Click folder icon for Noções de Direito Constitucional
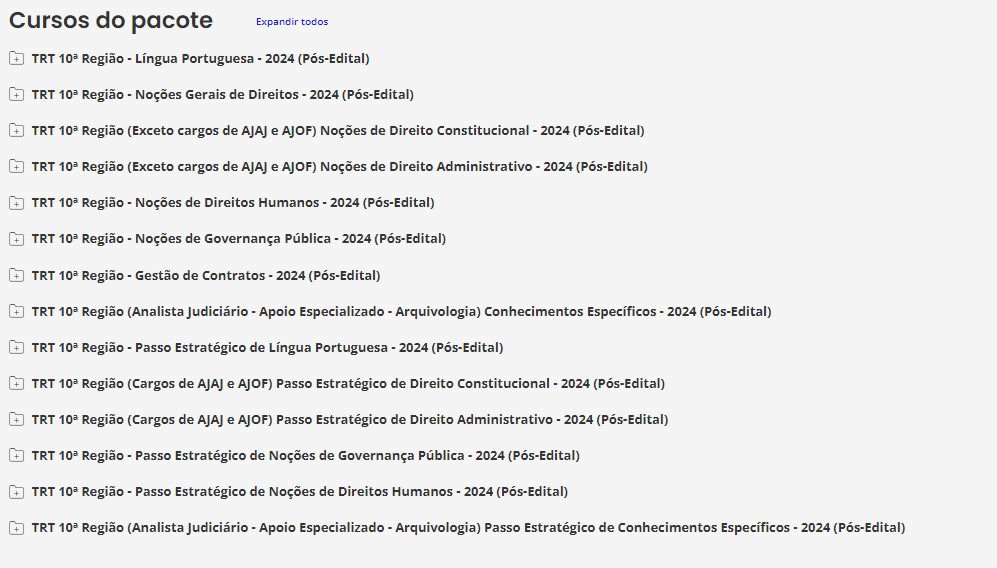 point(16,131)
